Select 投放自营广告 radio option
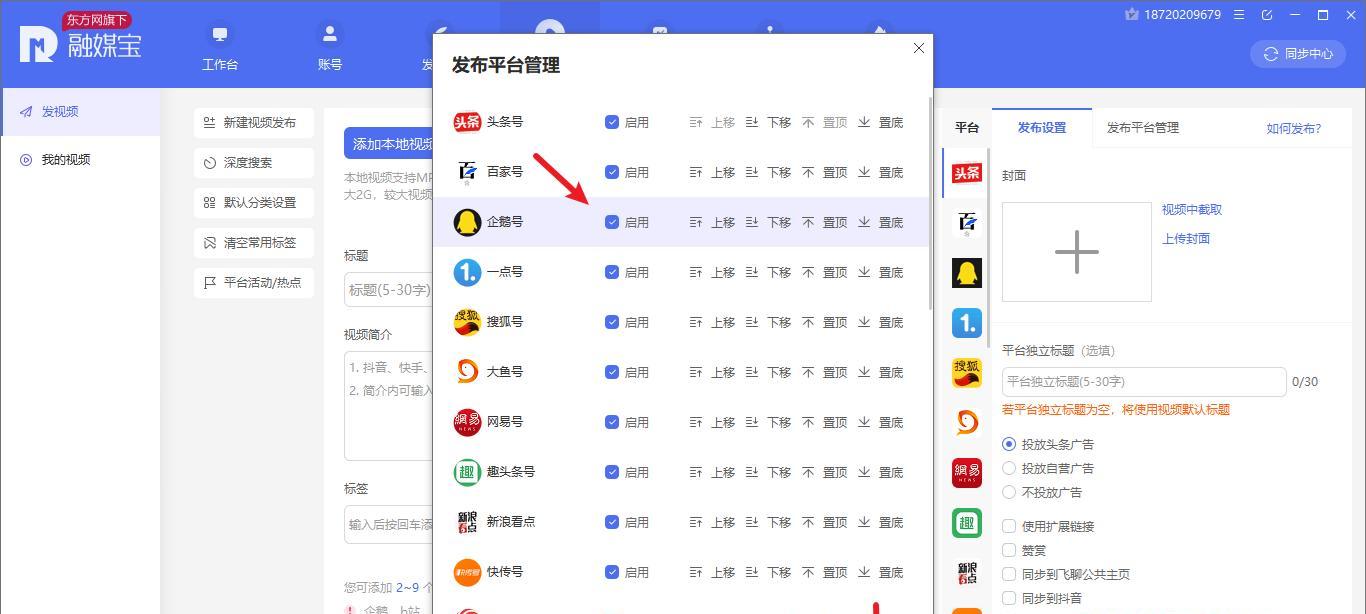The image size is (1366, 614). [1009, 468]
